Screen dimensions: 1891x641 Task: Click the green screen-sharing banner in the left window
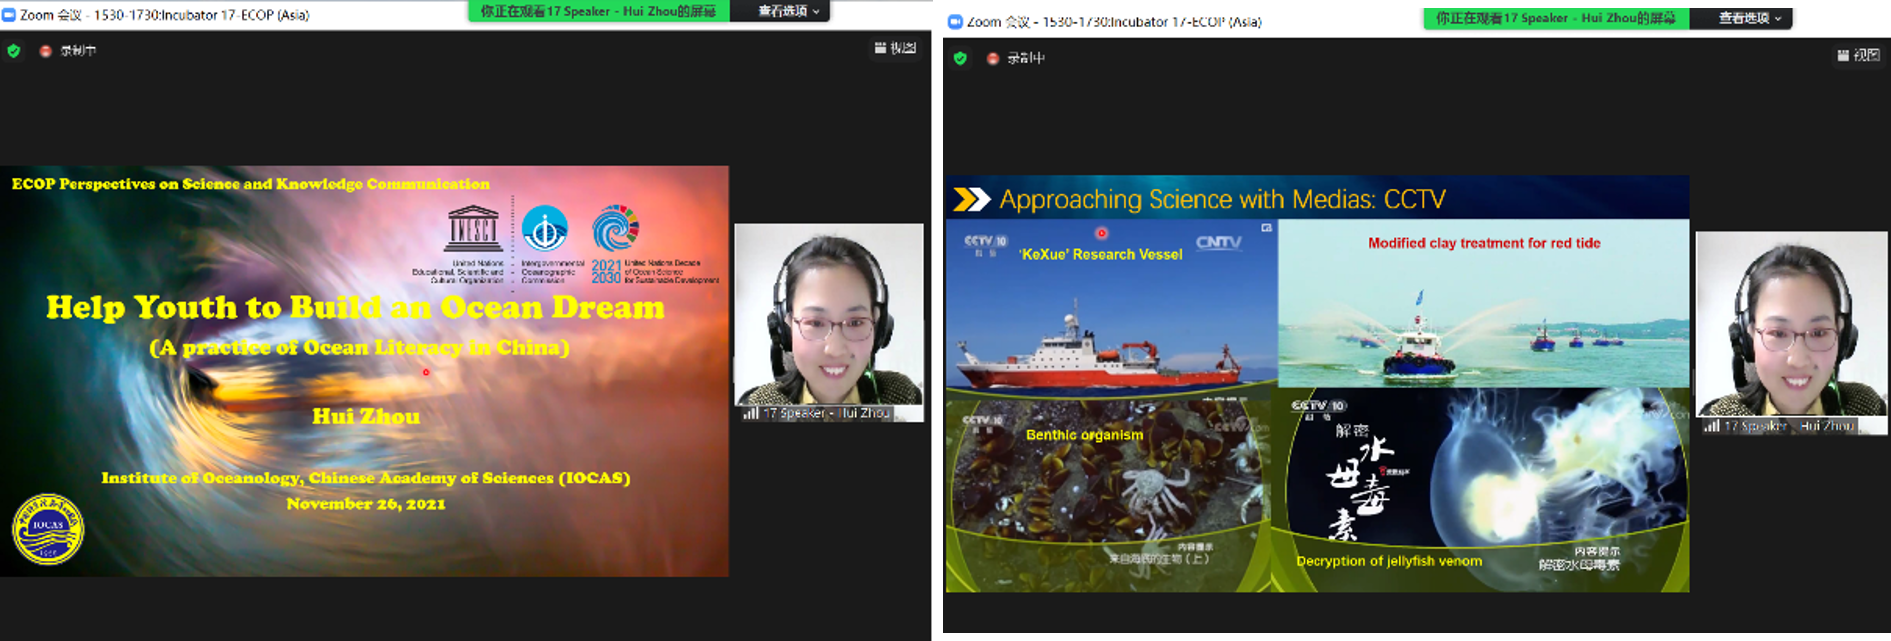(x=598, y=11)
